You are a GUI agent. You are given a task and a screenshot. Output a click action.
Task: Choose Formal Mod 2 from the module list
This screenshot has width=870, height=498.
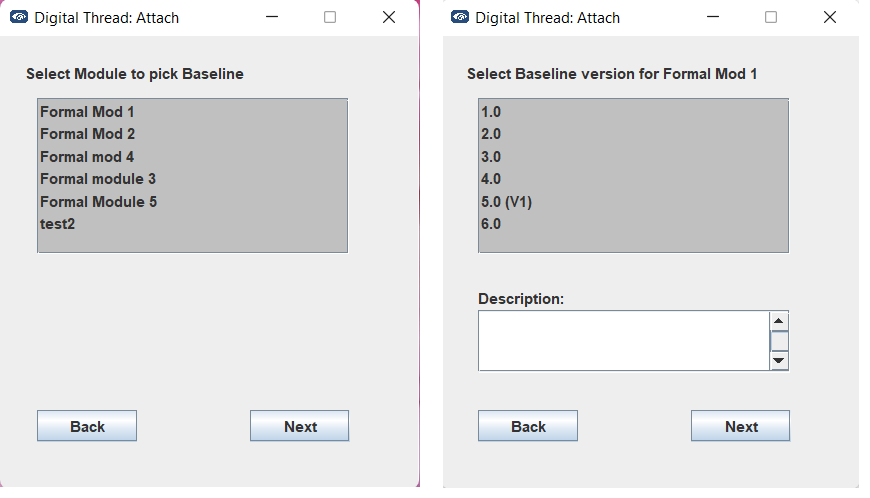pyautogui.click(x=87, y=134)
